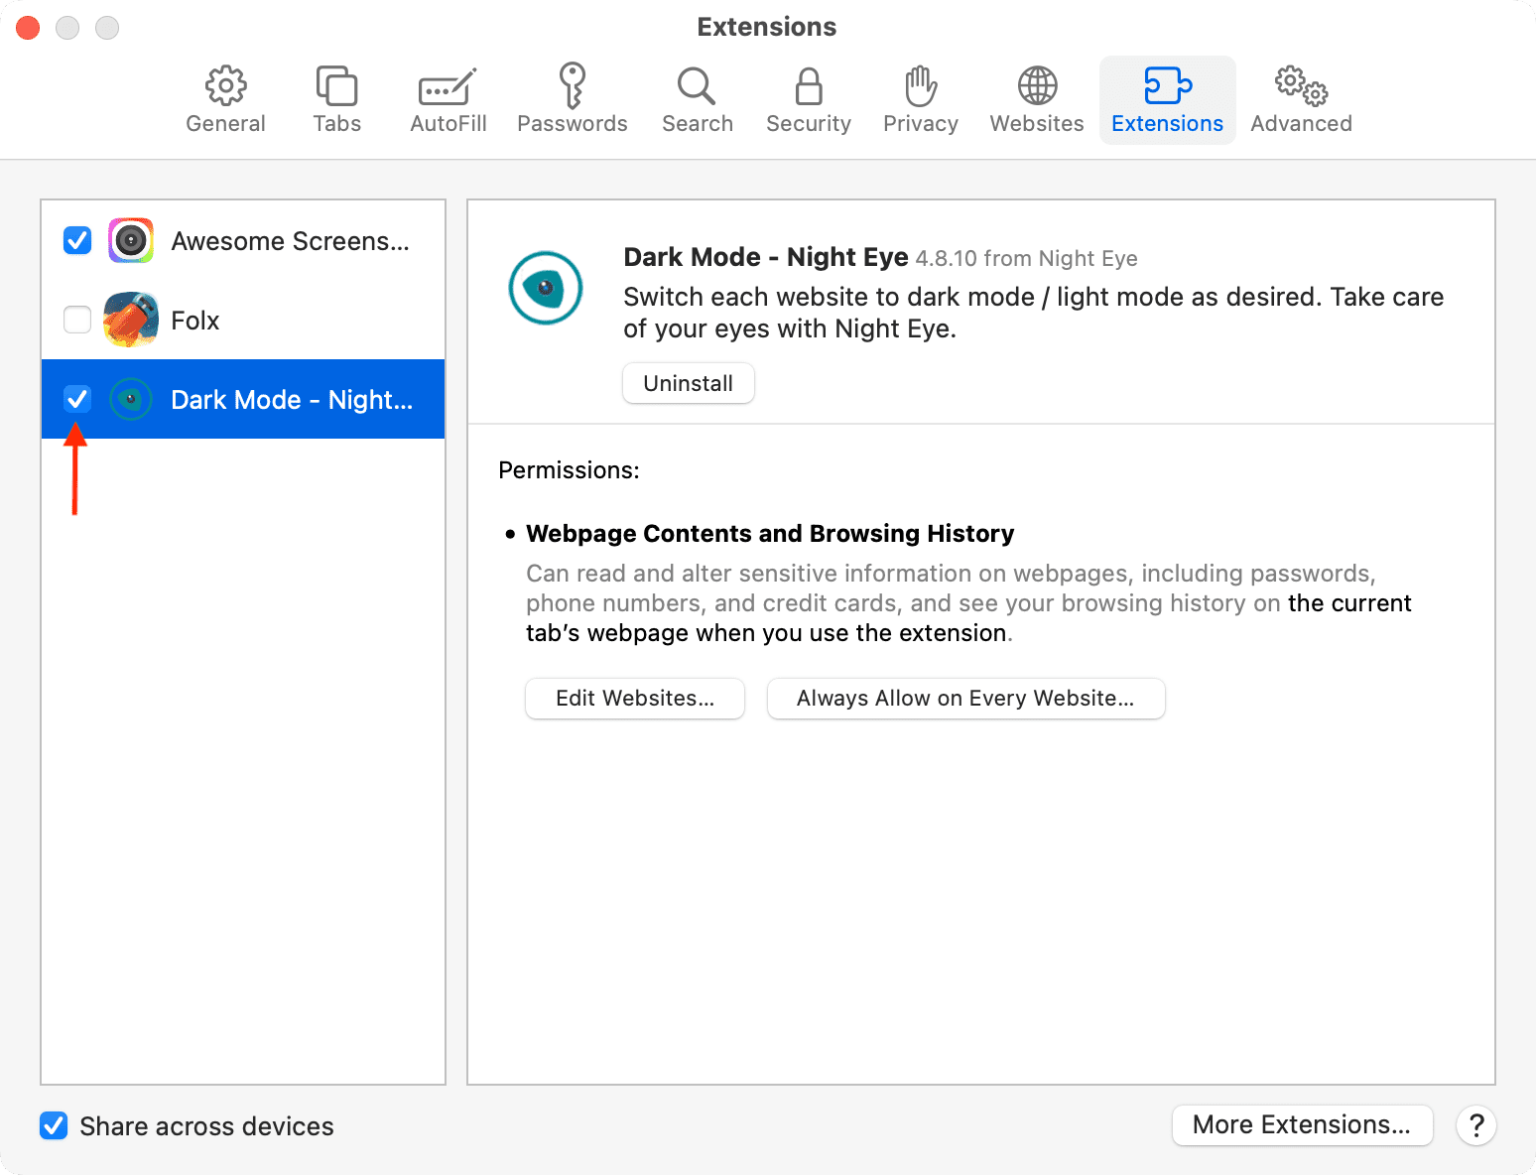Open the Search magnifier icon
Screen dimensions: 1536x1175
point(696,86)
